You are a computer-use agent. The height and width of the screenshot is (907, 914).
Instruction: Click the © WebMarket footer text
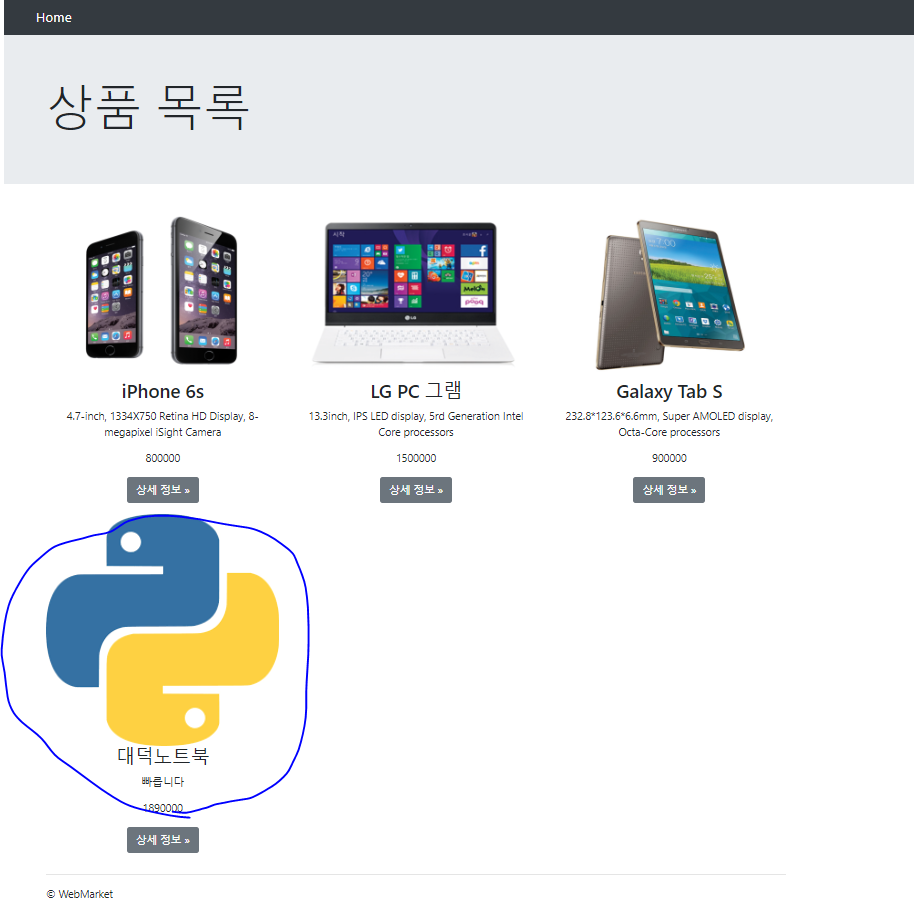coord(80,894)
